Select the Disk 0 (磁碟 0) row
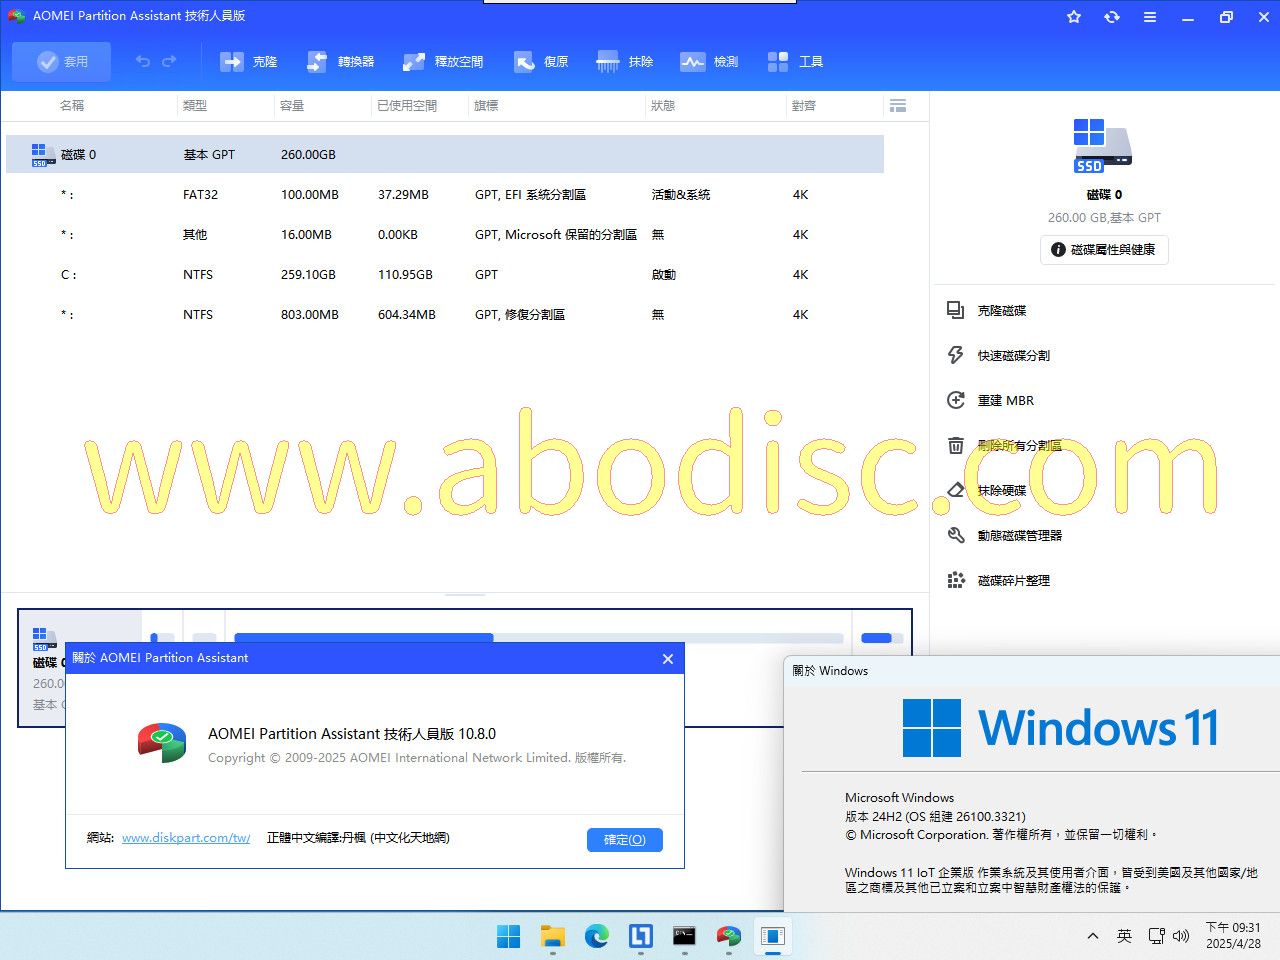Viewport: 1280px width, 960px height. [x=445, y=154]
